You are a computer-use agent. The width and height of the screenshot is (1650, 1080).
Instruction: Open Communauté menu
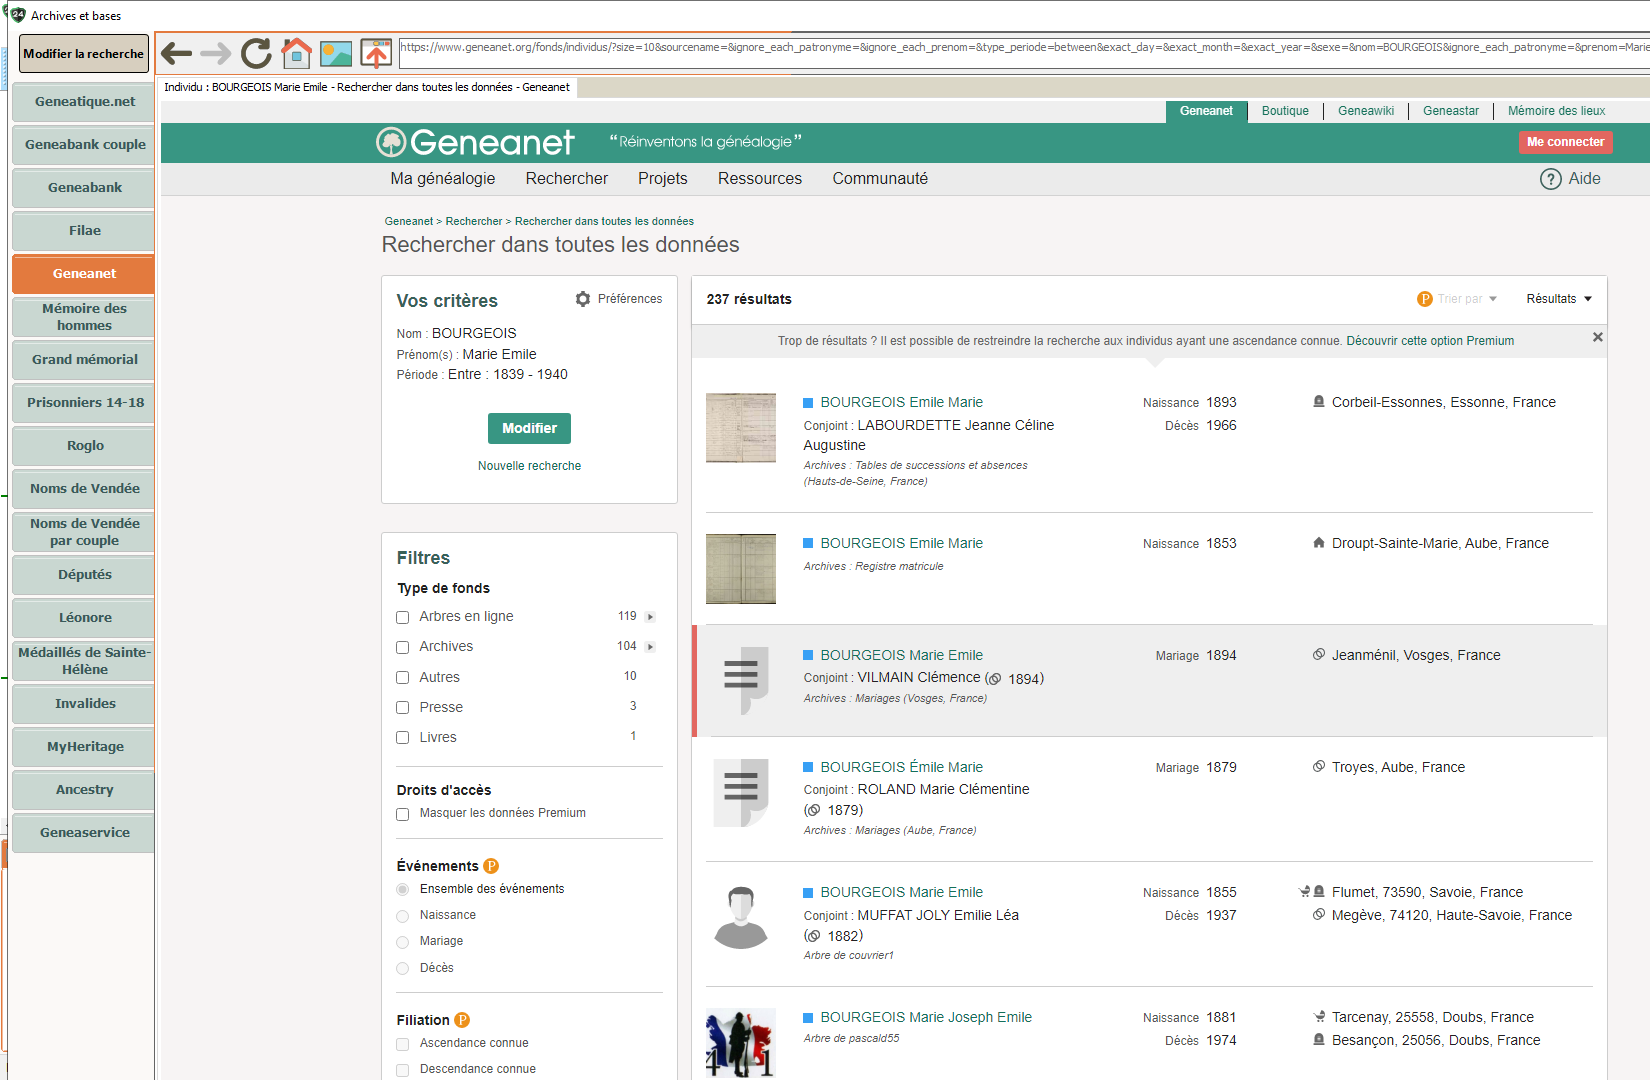(x=880, y=179)
